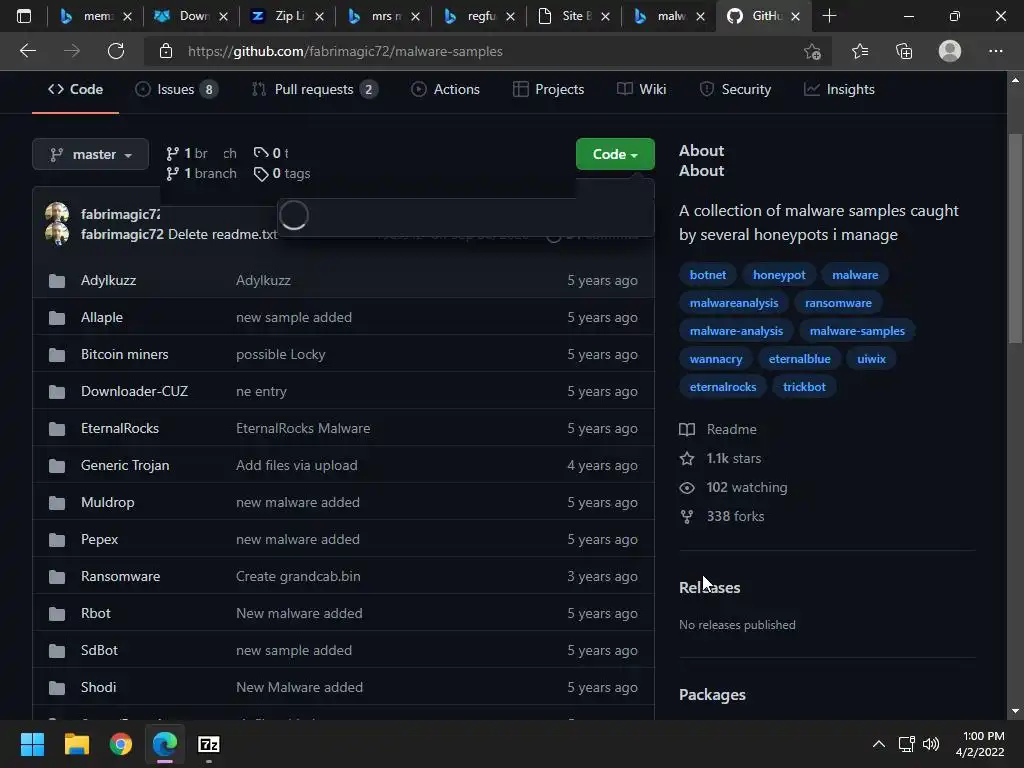
Task: Click the uiwix topic tag
Action: click(x=871, y=359)
